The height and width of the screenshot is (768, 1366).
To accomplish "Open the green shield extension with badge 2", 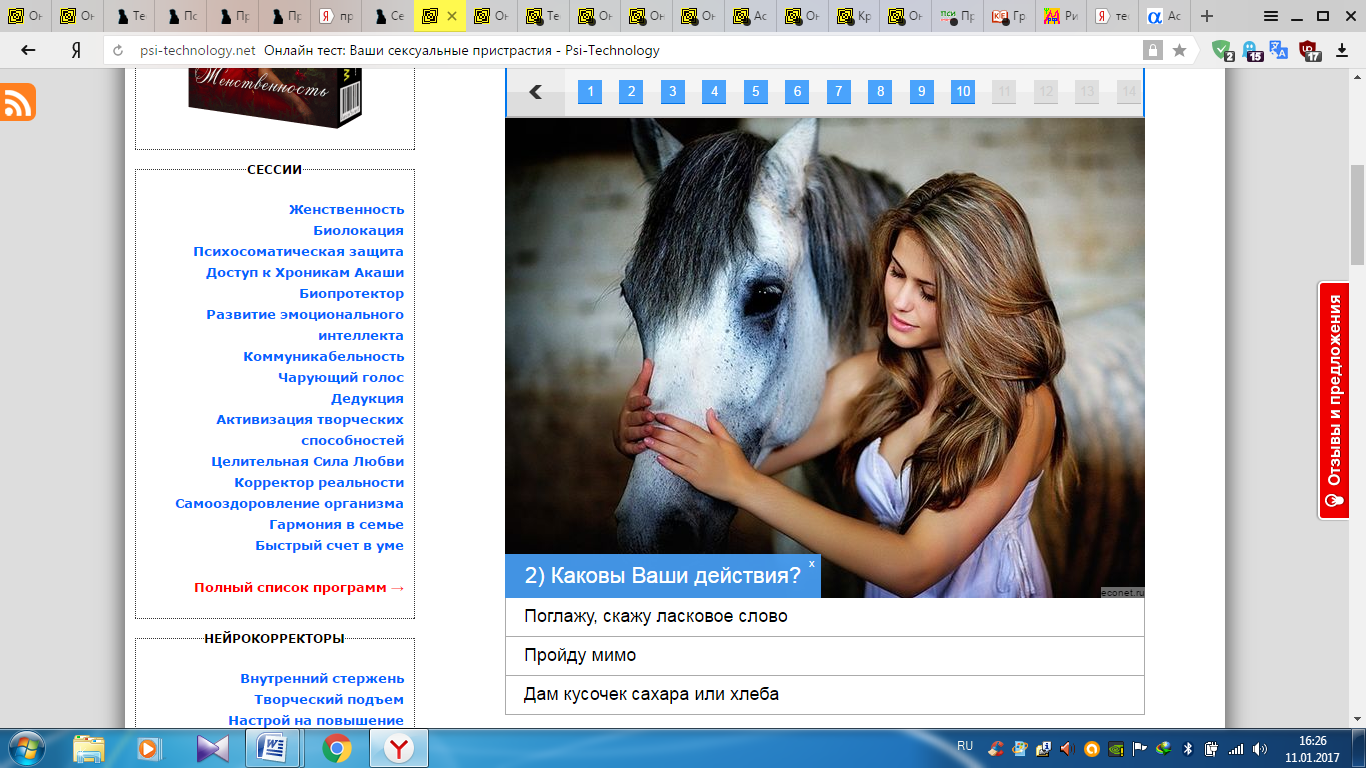I will (1222, 50).
